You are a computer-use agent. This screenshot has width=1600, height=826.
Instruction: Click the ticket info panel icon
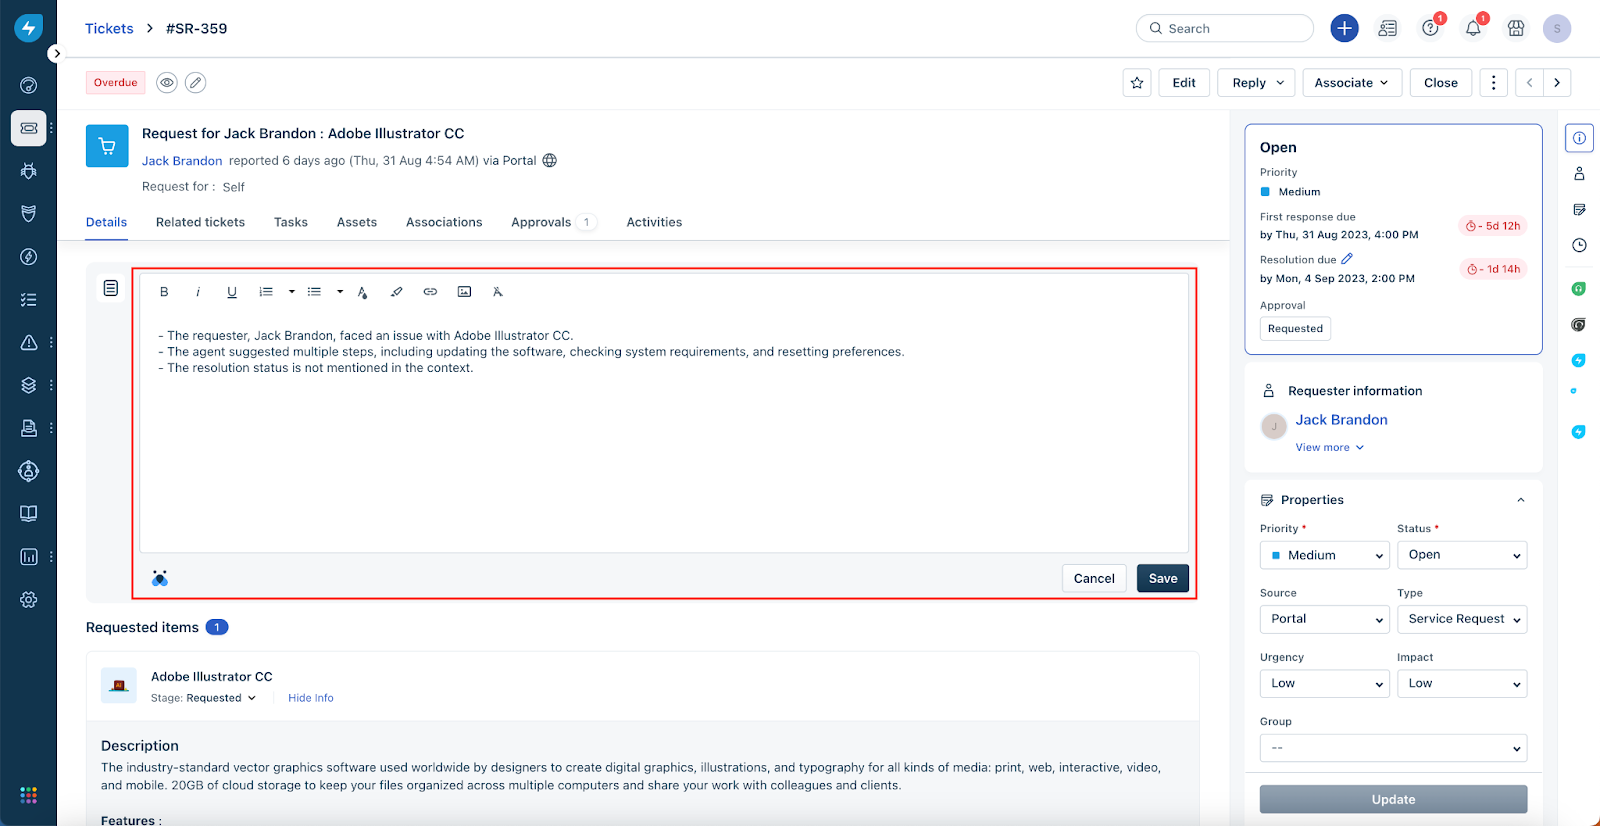tap(1579, 138)
